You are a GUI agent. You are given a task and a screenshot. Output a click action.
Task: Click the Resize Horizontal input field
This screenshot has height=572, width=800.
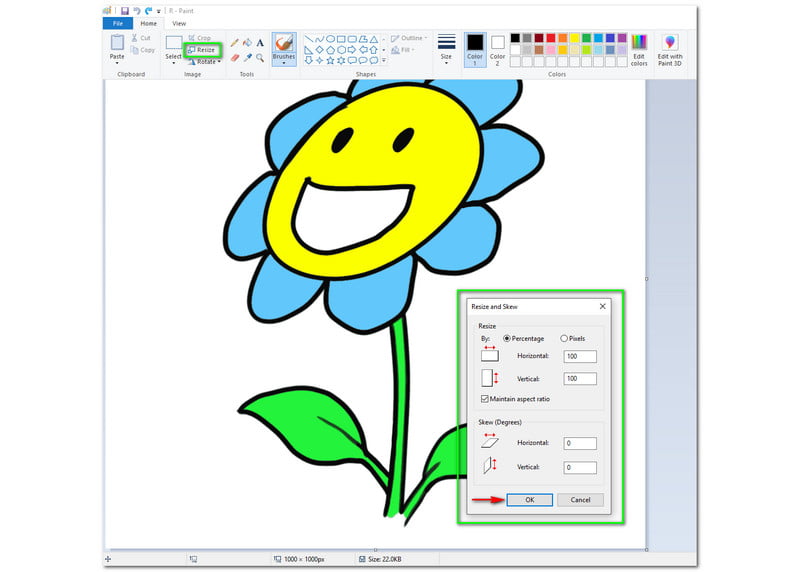(580, 356)
